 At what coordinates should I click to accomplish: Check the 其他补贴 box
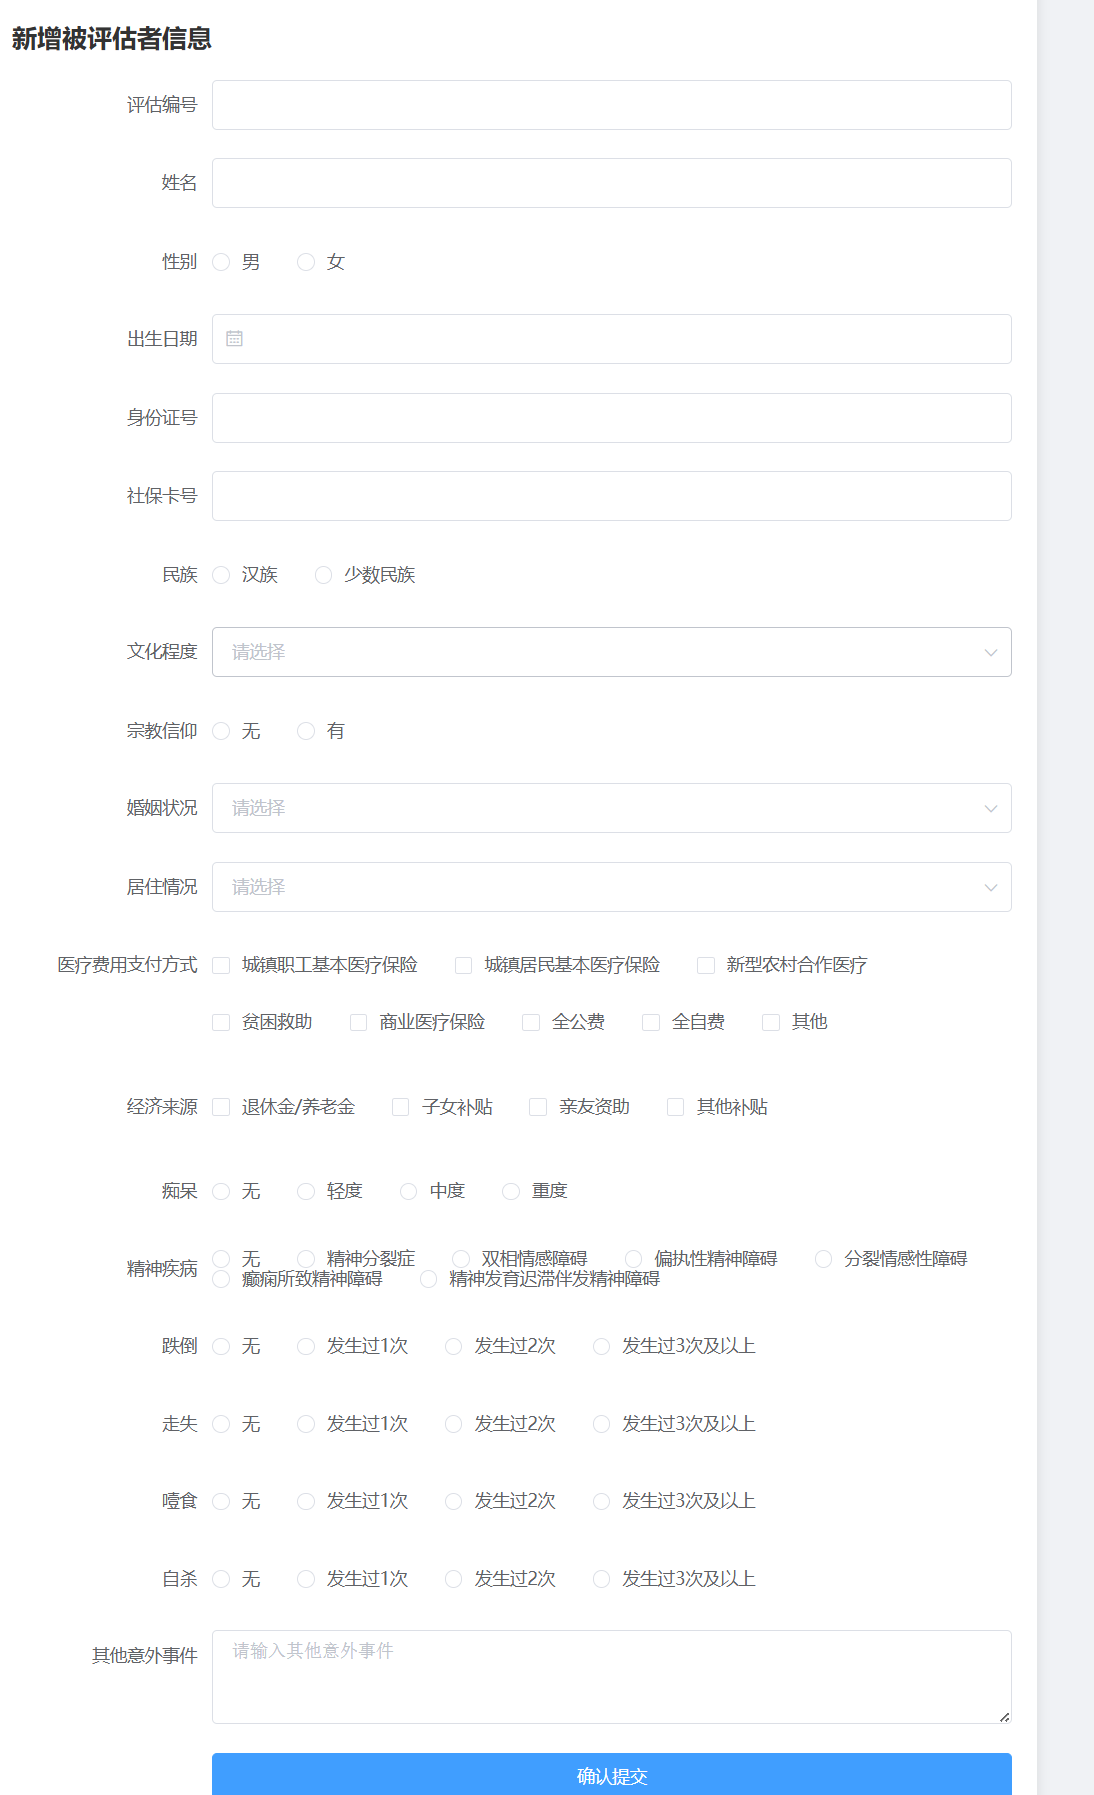tap(676, 1107)
